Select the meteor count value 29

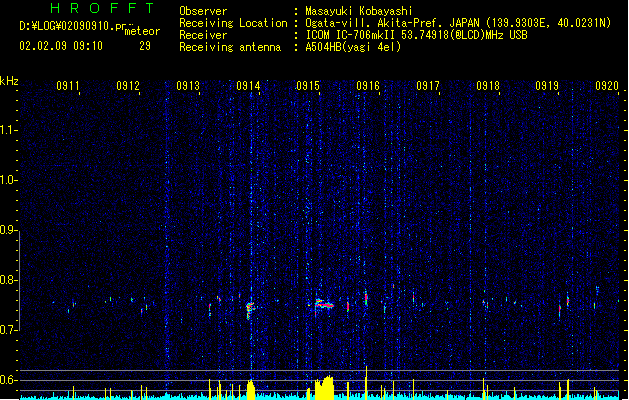coord(145,46)
